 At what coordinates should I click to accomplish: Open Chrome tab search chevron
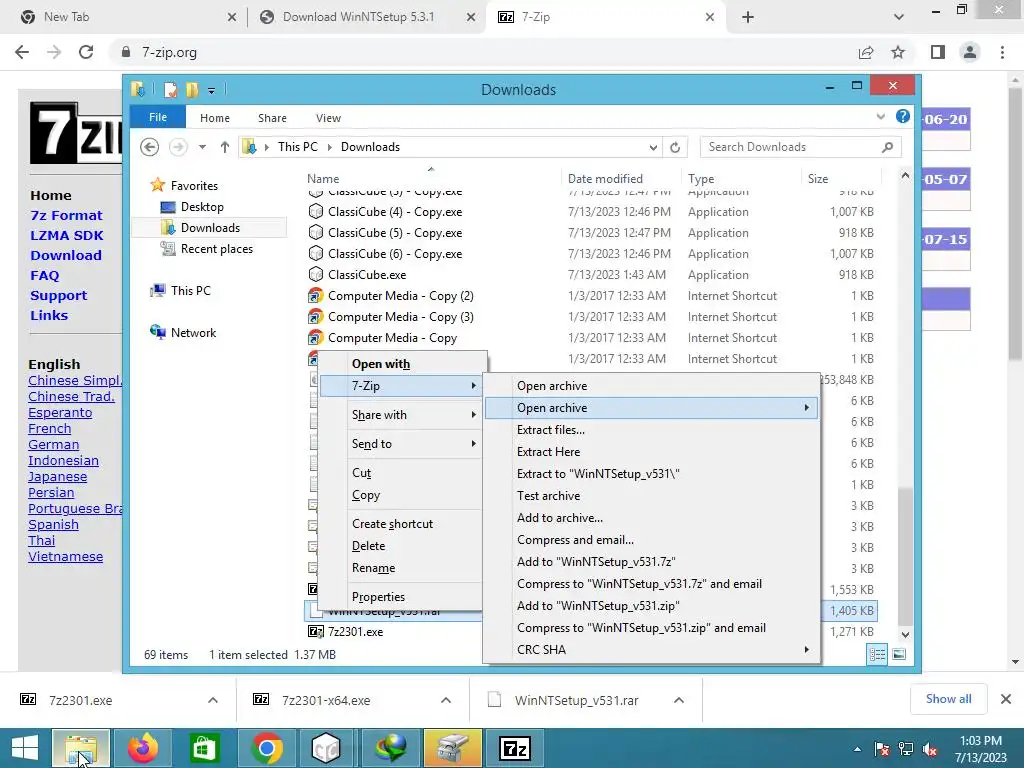point(899,17)
